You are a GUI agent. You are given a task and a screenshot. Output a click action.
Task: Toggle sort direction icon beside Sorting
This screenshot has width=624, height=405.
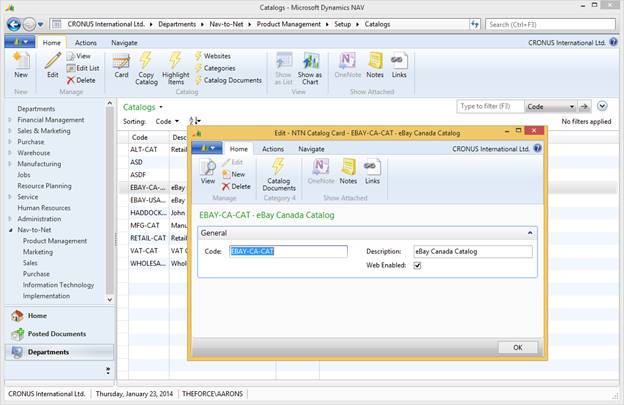coord(195,121)
